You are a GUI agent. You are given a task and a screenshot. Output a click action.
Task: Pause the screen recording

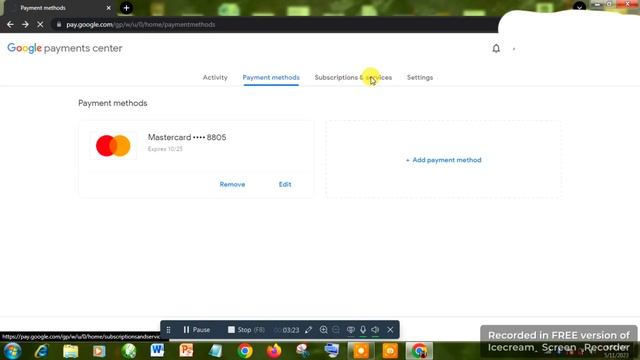click(x=197, y=330)
